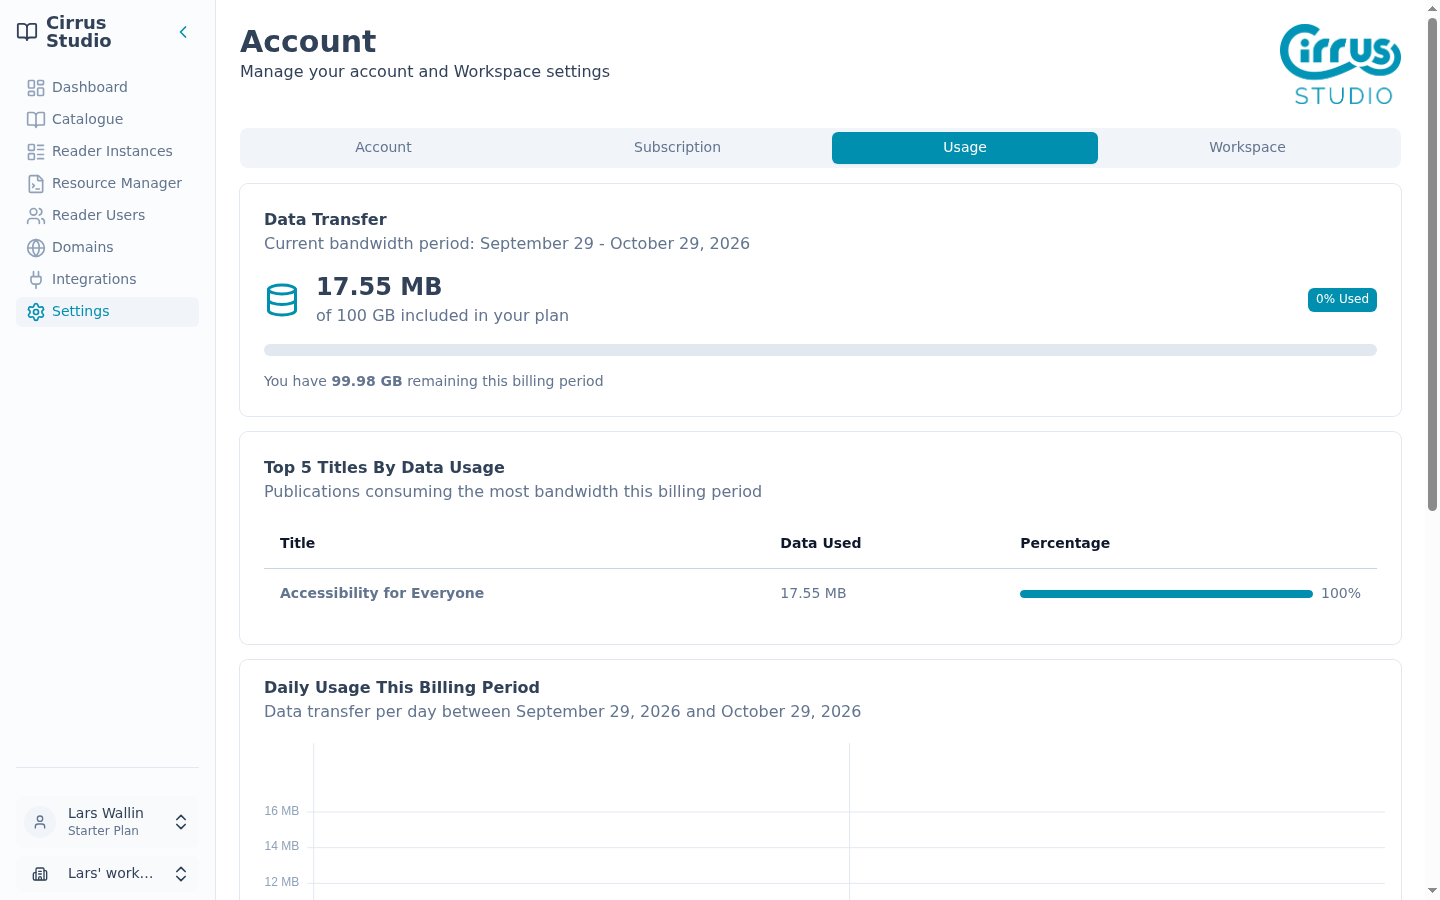The height and width of the screenshot is (900, 1440).
Task: Navigate to Resource Manager
Action: [x=107, y=184]
